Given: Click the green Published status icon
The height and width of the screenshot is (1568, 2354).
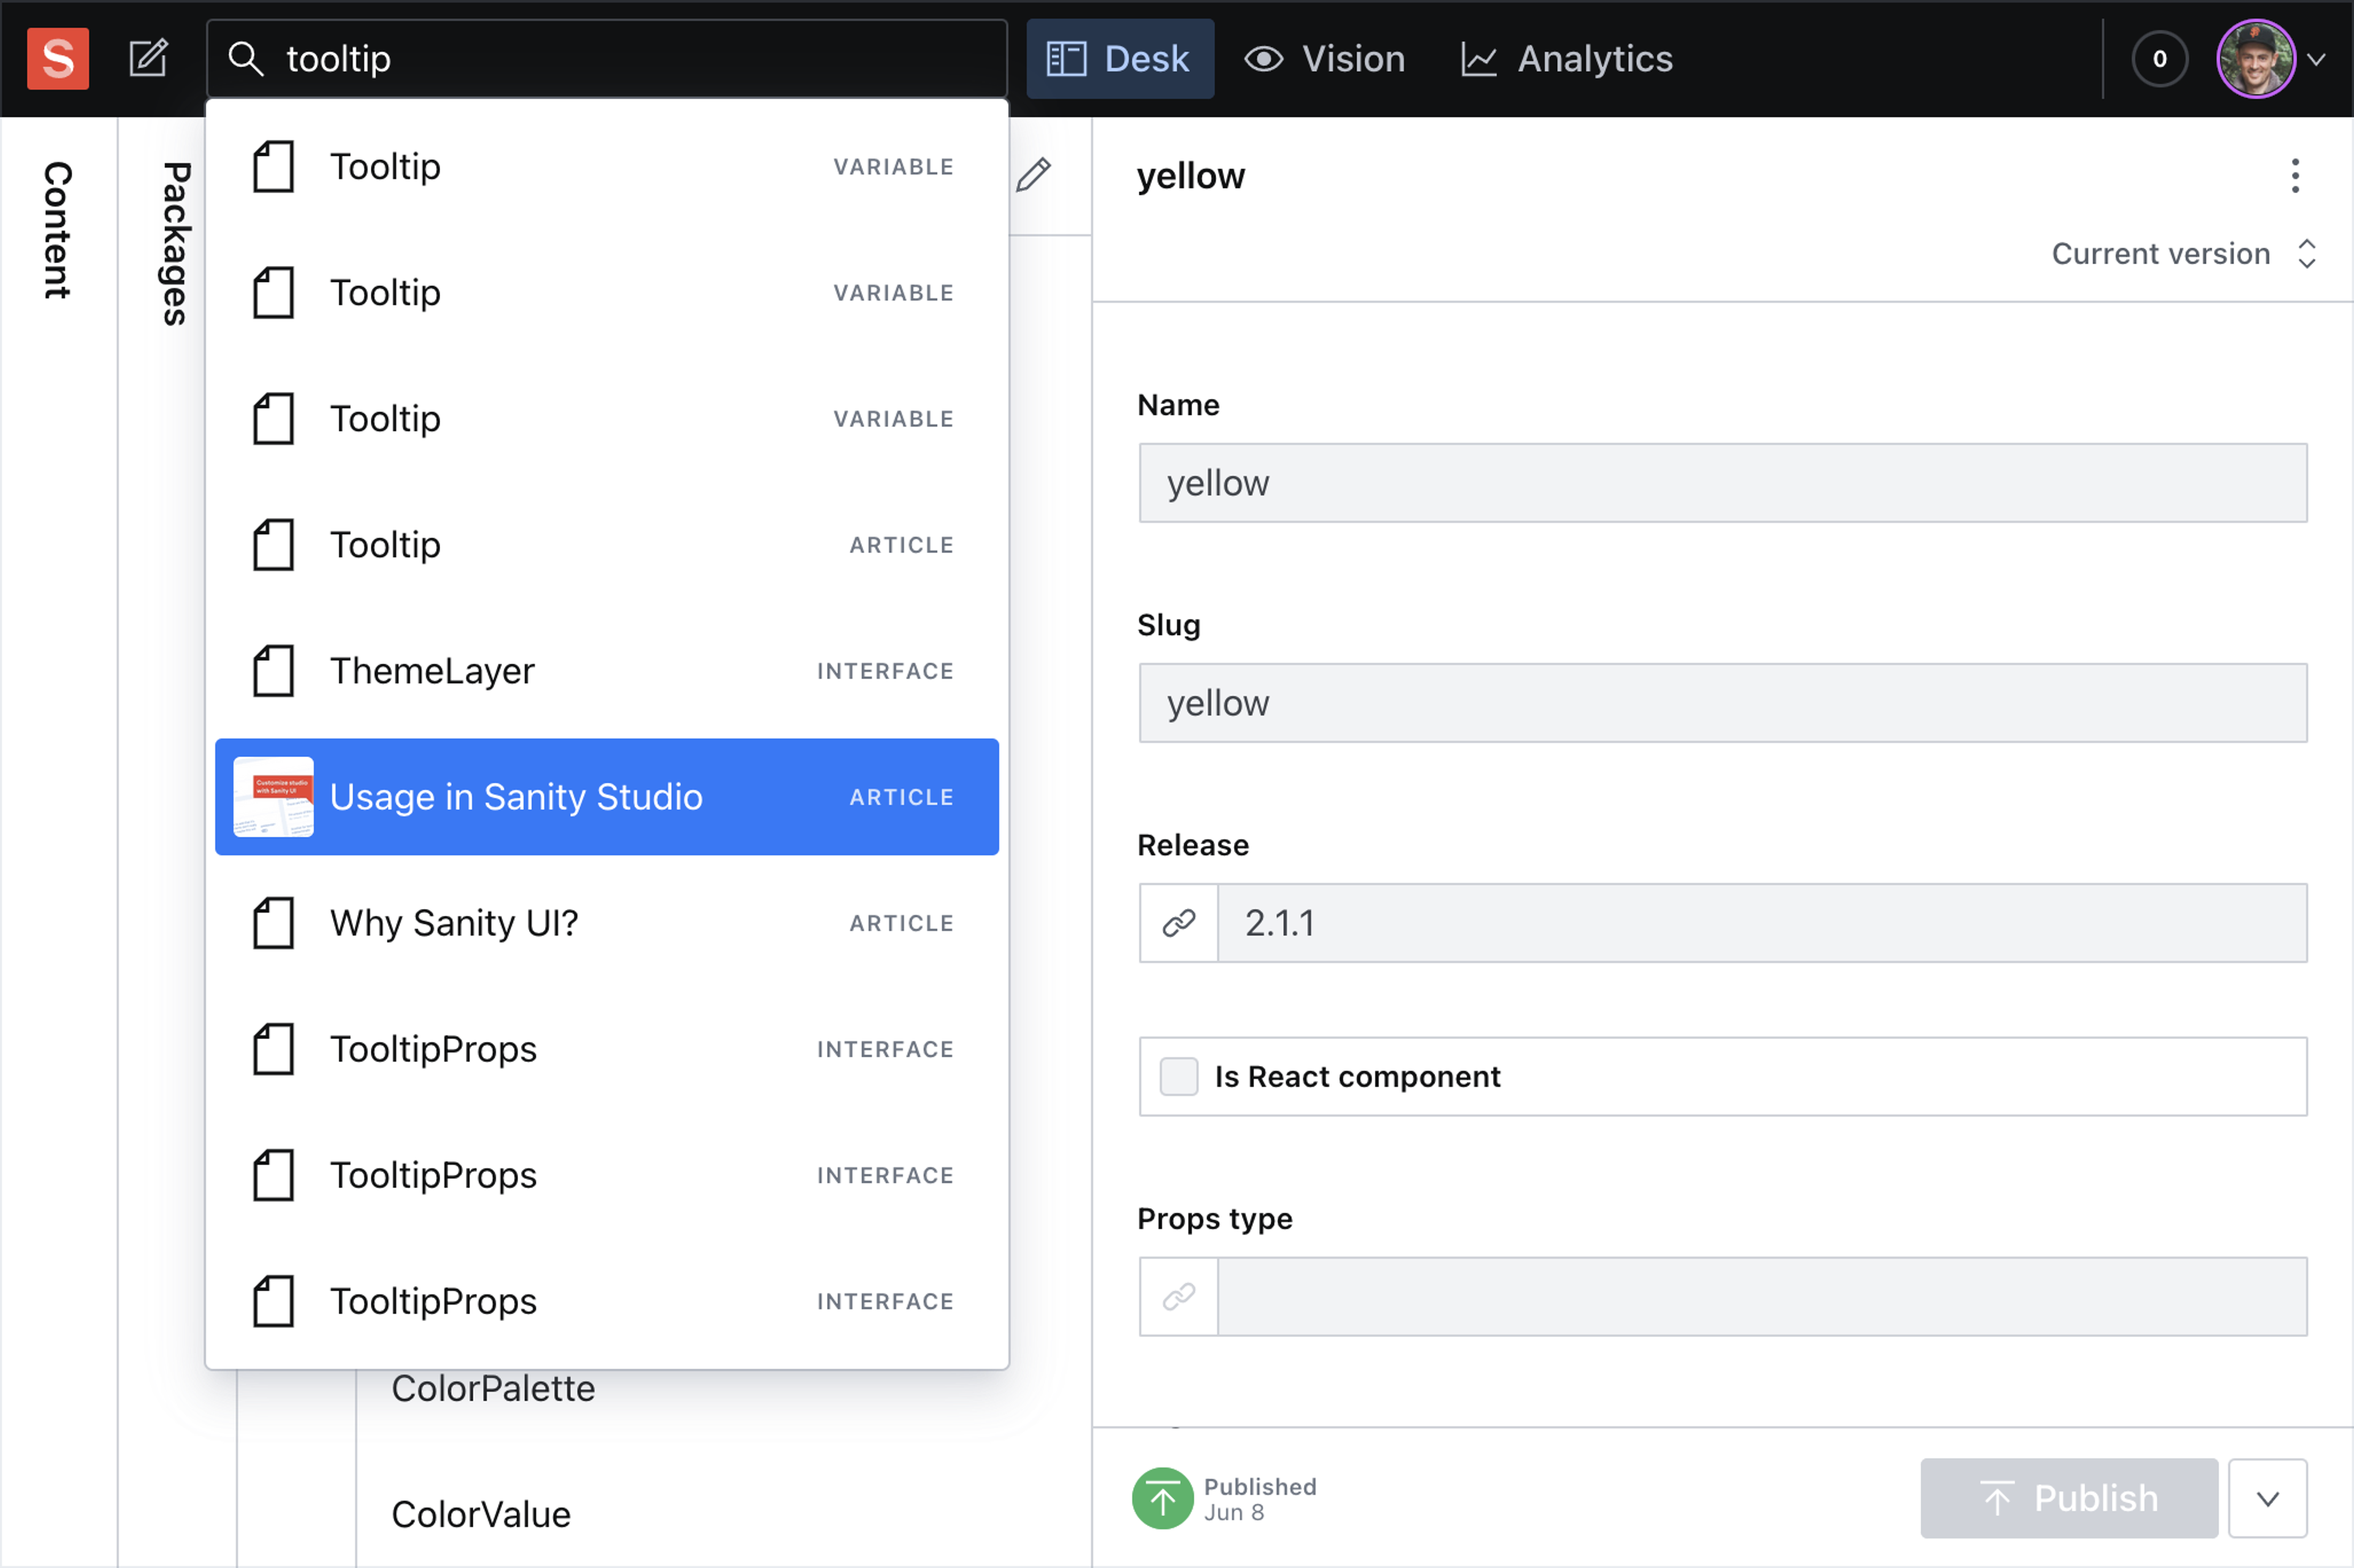Looking at the screenshot, I should [1162, 1497].
